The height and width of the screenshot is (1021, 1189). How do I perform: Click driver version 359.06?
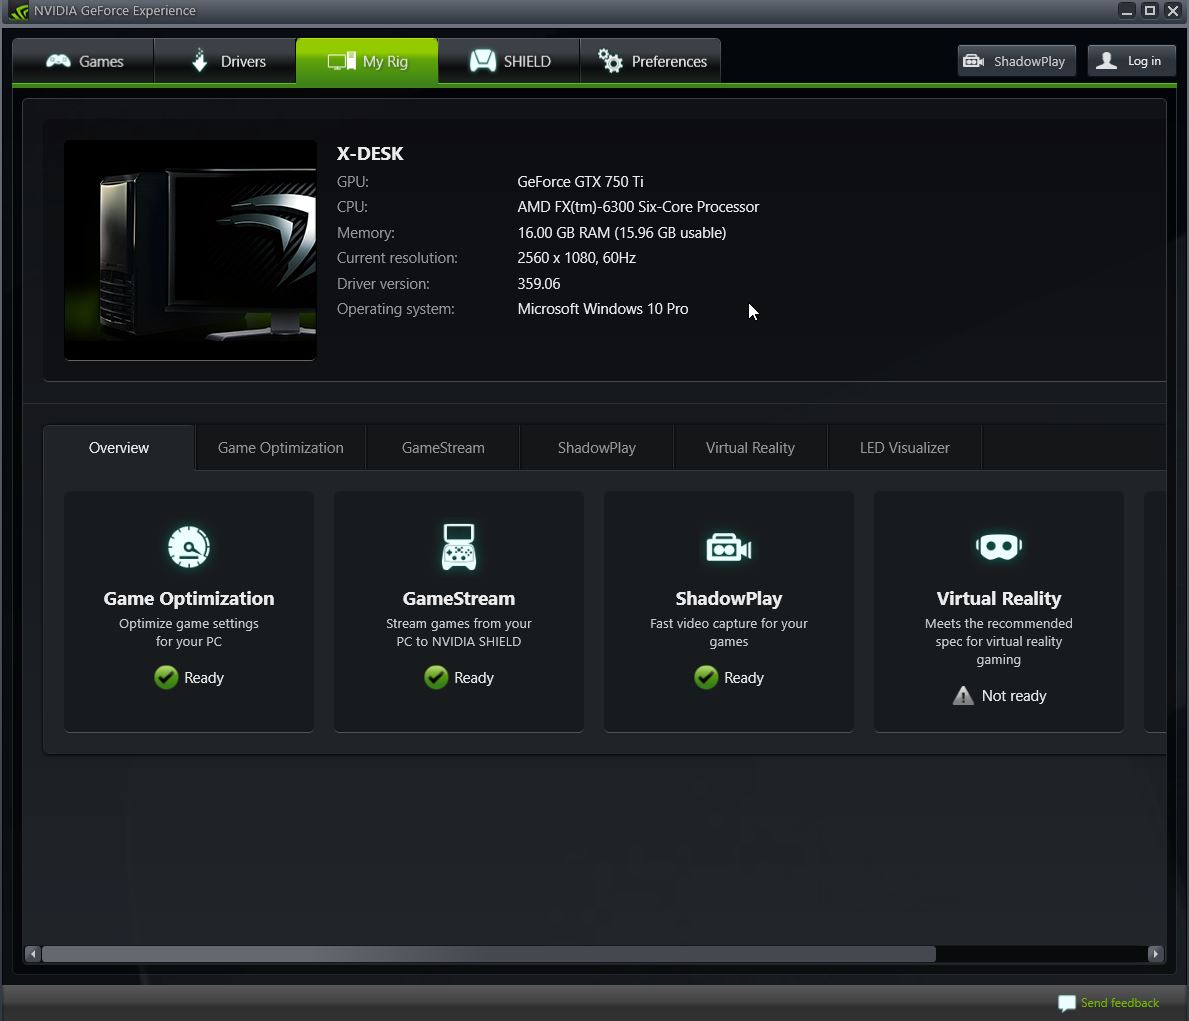[538, 284]
